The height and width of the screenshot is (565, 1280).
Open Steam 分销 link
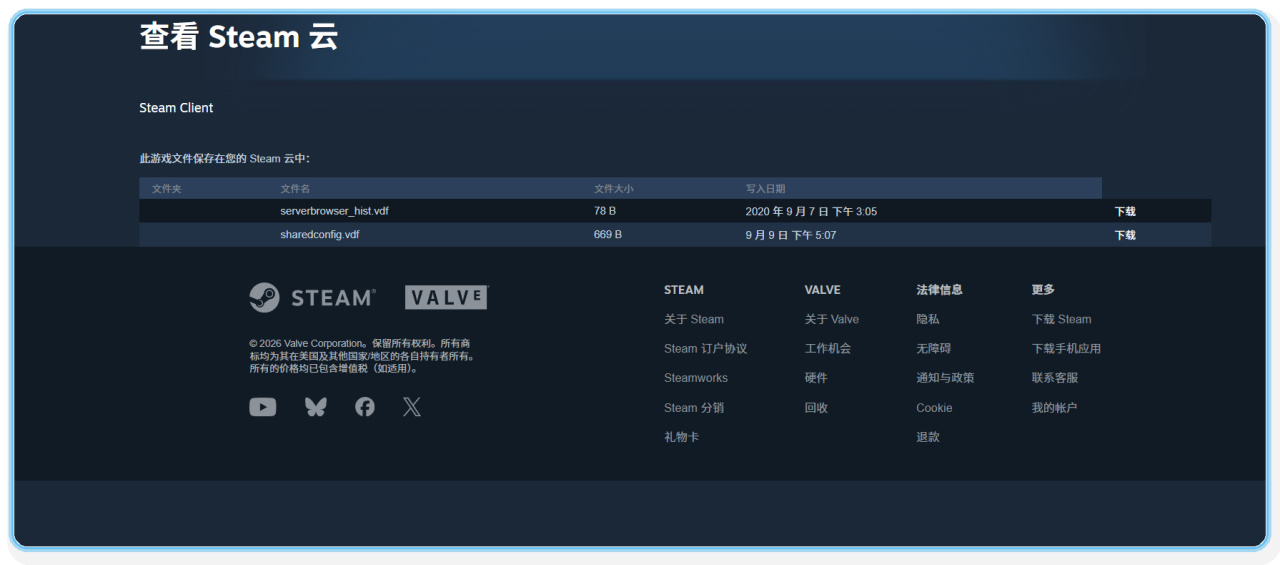click(x=694, y=408)
